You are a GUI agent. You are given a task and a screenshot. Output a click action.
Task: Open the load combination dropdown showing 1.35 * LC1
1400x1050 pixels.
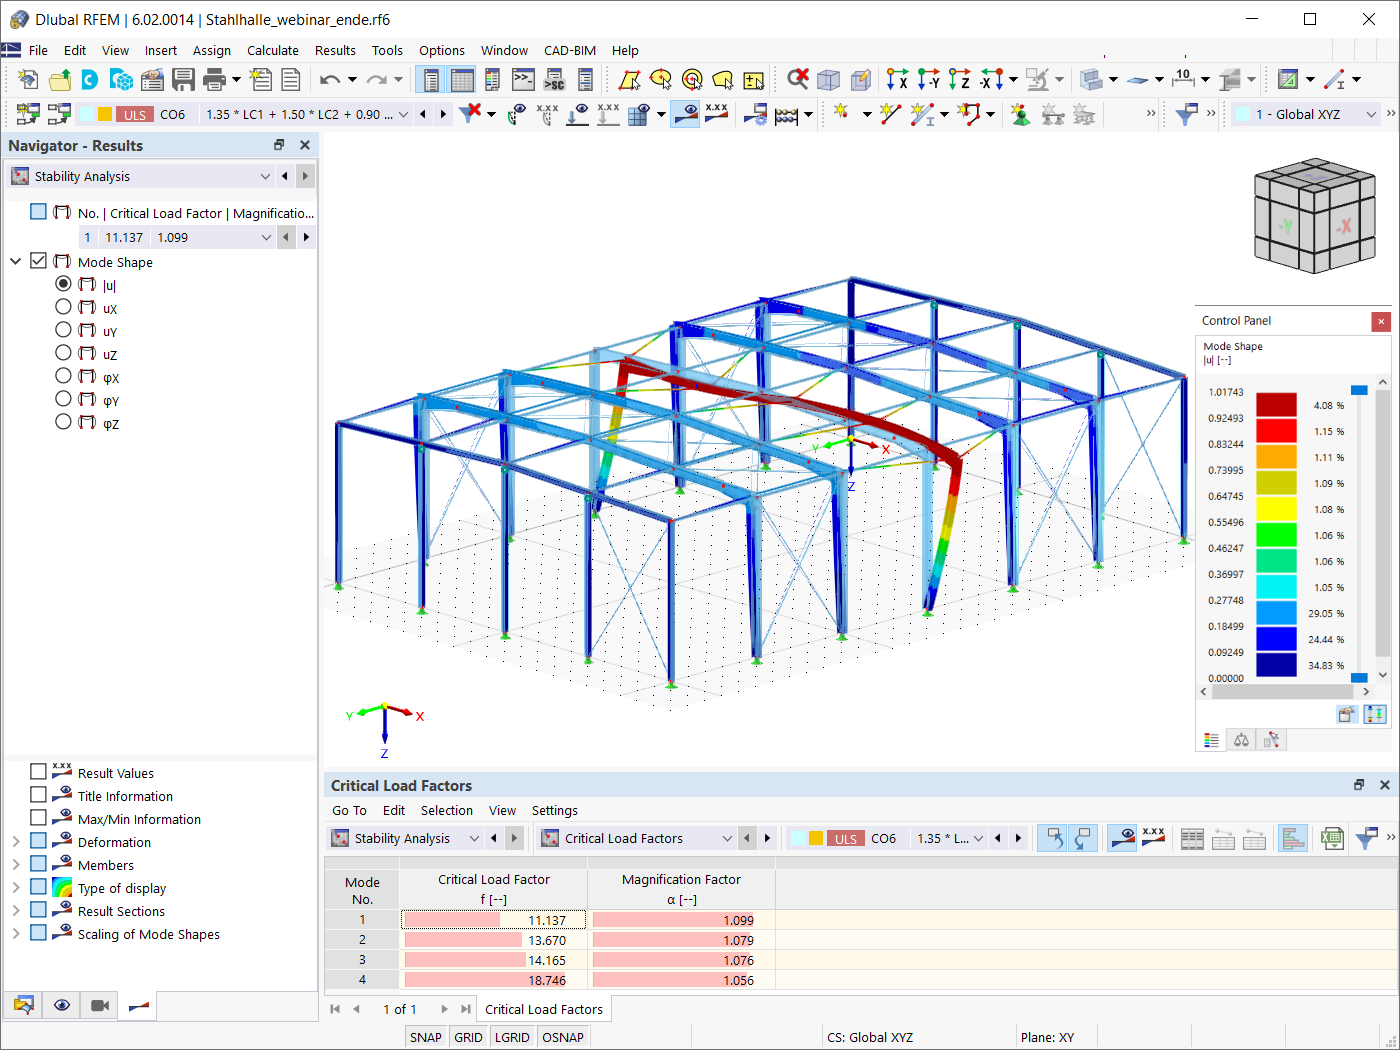402,114
